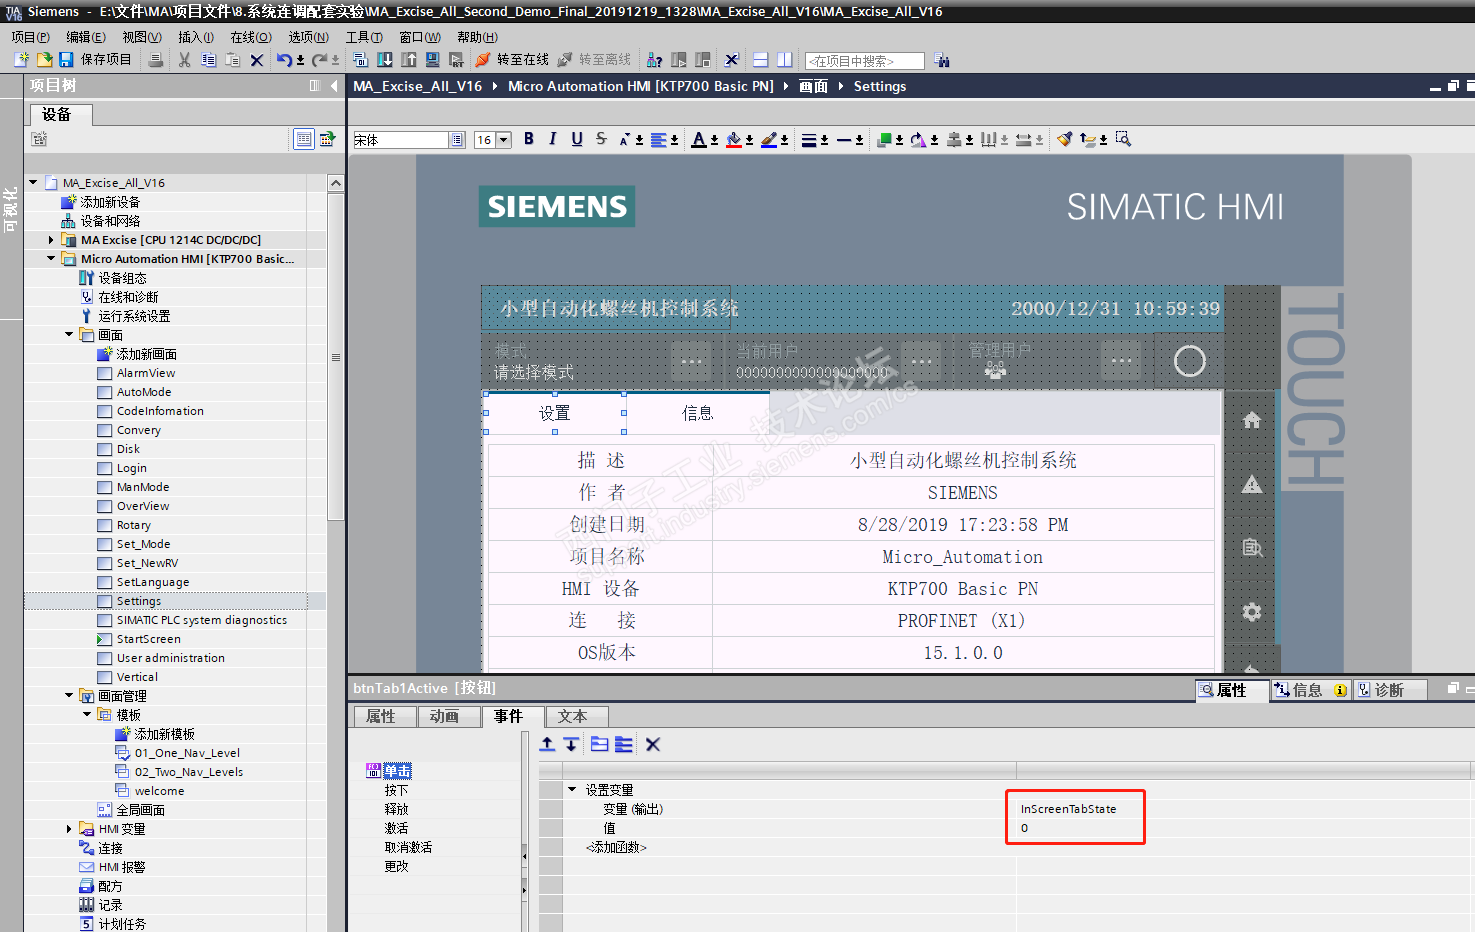
Task: Click the download to device icon
Action: (x=385, y=60)
